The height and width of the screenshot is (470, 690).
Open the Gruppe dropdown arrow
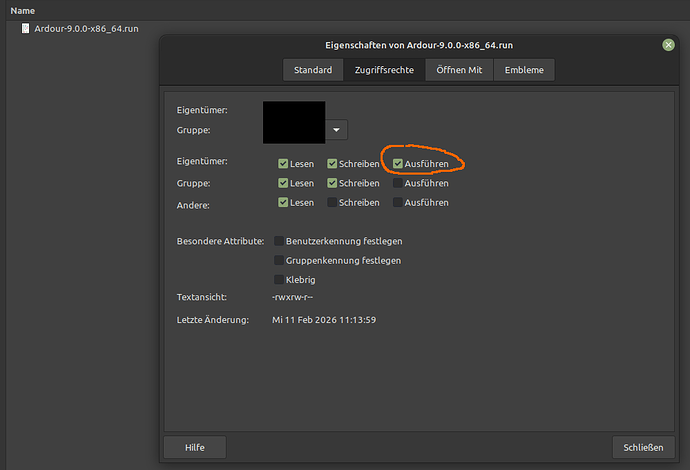336,130
